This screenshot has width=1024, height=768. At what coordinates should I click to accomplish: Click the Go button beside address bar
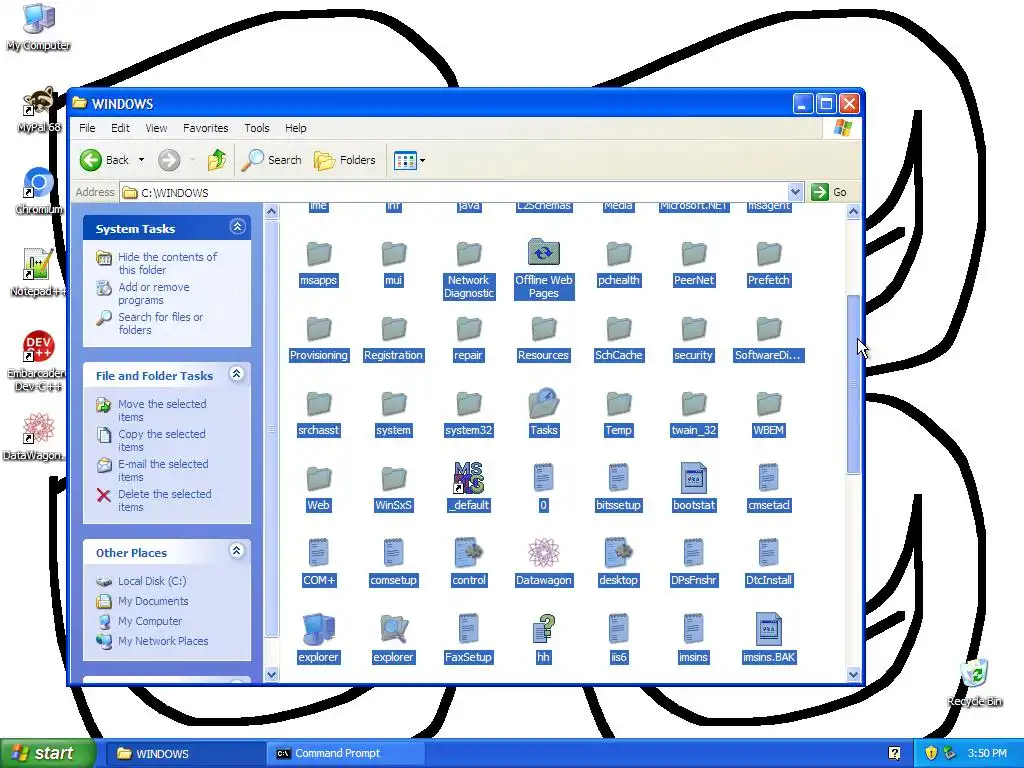(x=829, y=192)
